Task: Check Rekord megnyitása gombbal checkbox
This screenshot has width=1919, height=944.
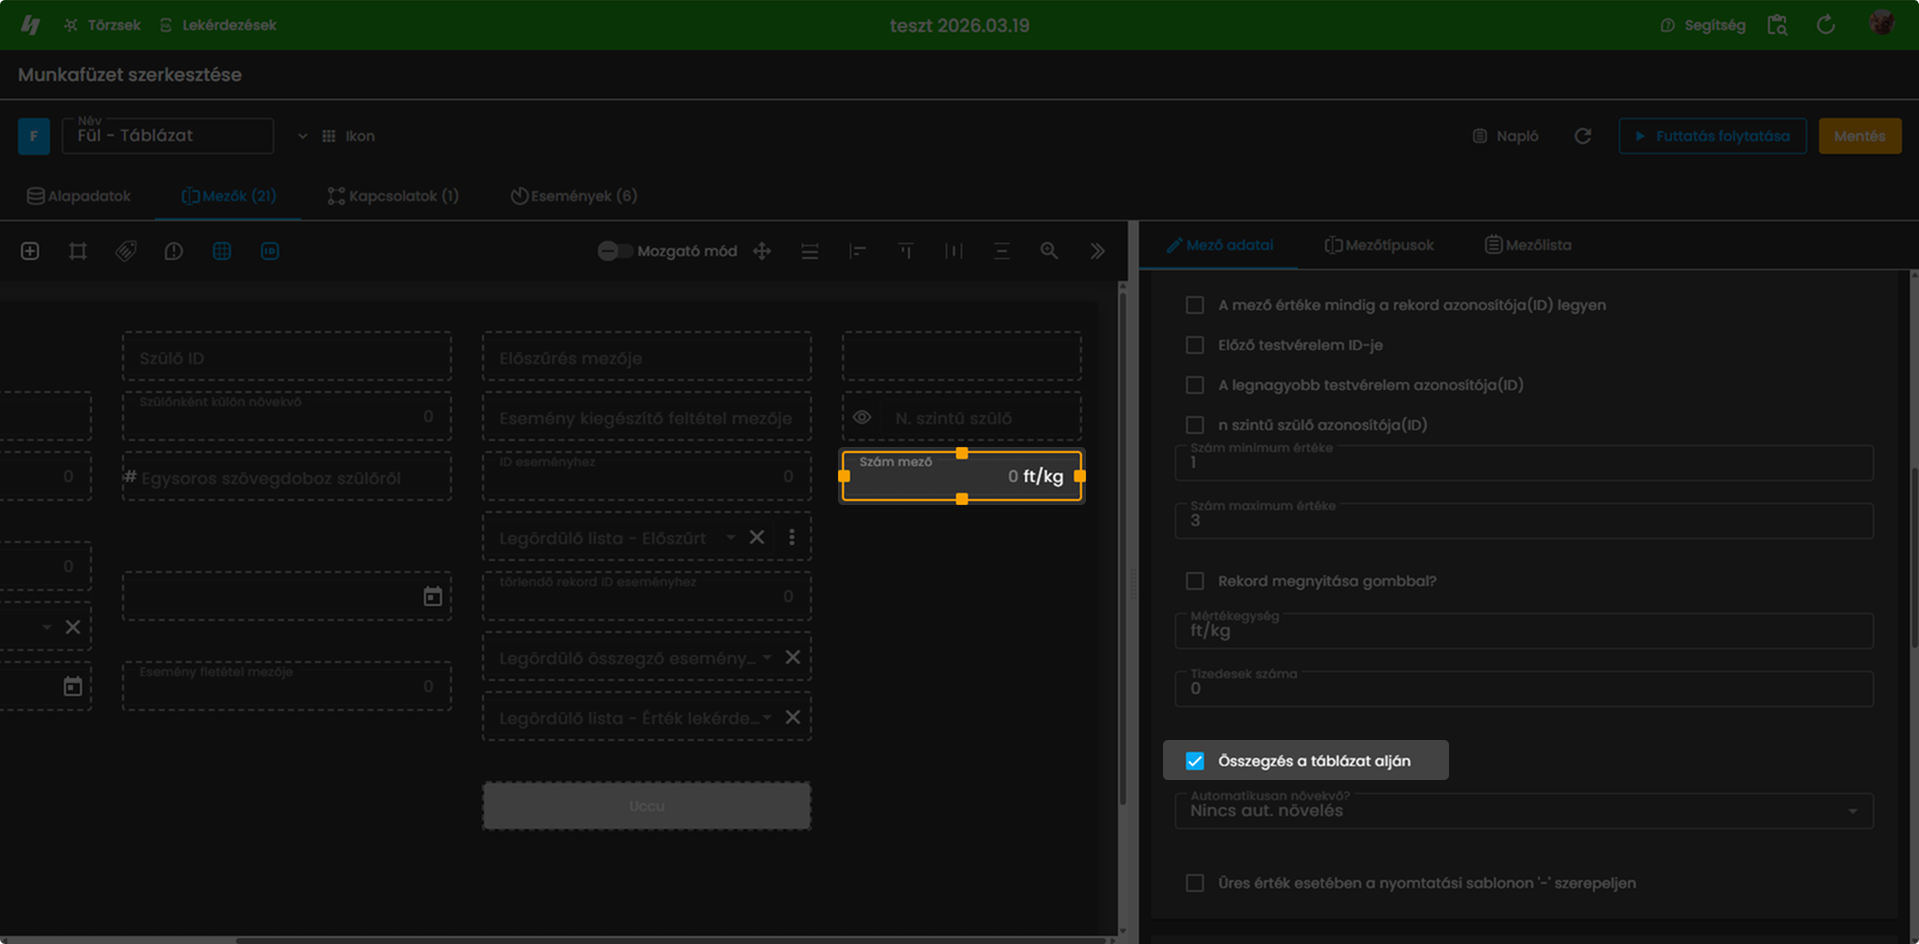Action: pos(1195,581)
